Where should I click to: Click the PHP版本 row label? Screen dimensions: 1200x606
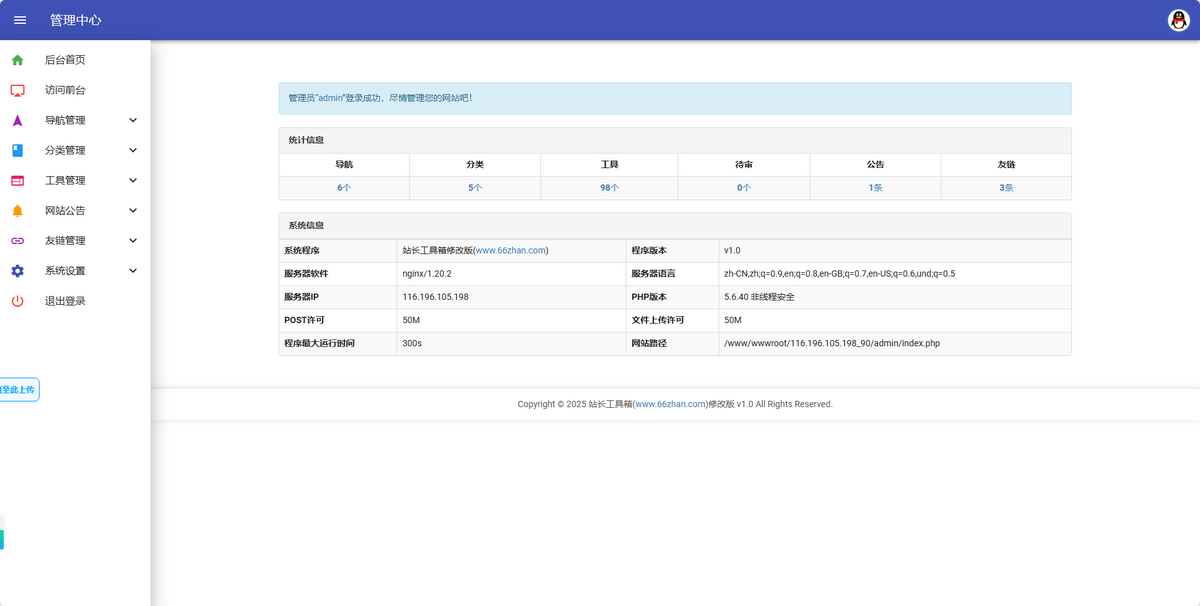[x=649, y=297]
